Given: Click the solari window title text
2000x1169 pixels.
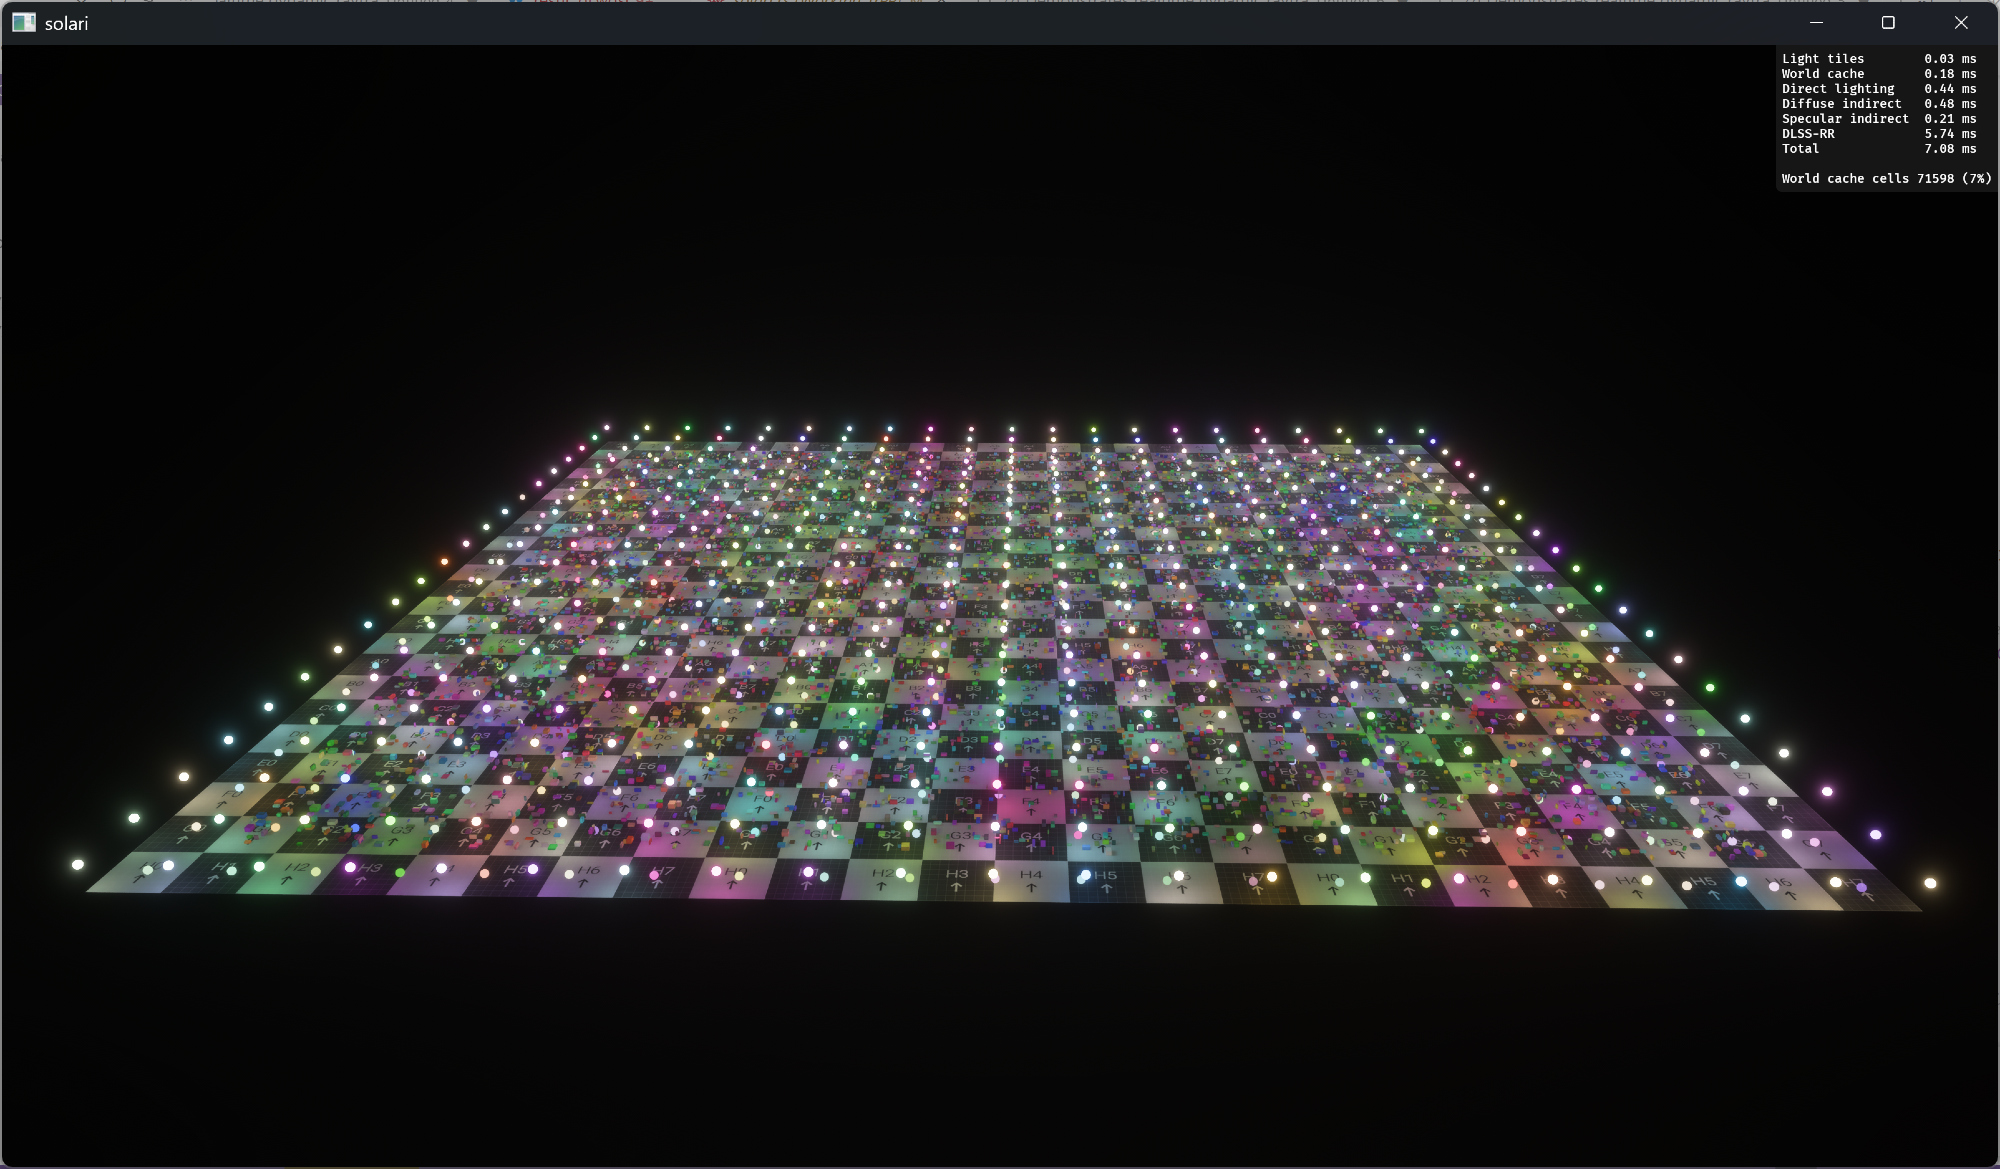Looking at the screenshot, I should tap(66, 23).
